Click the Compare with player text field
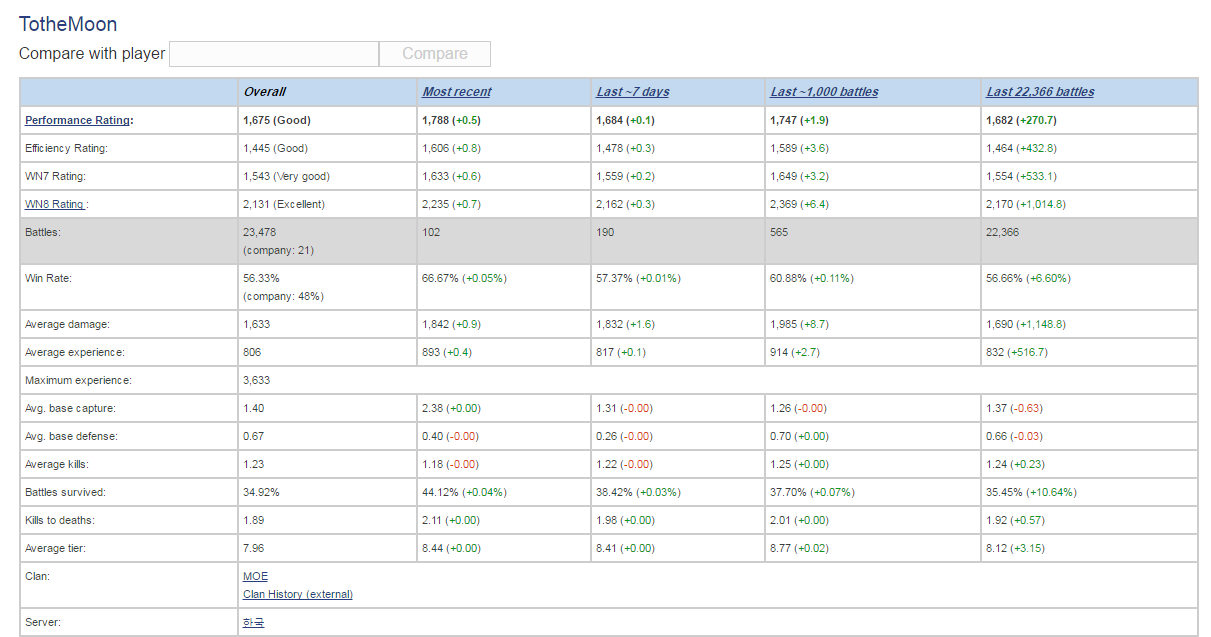This screenshot has width=1211, height=637. (273, 54)
